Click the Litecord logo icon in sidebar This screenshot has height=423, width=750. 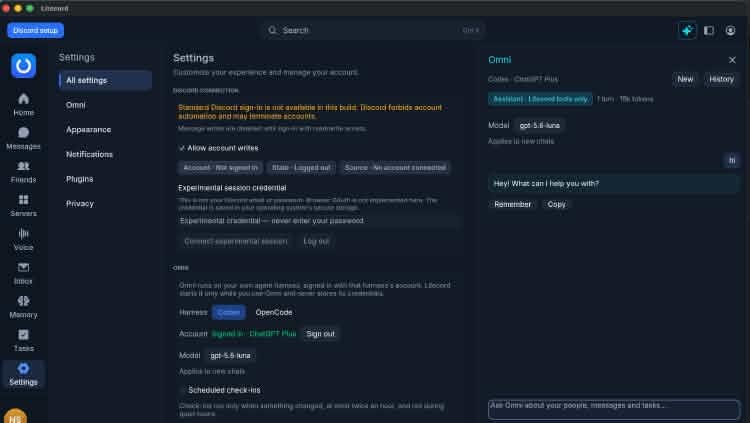[23, 66]
